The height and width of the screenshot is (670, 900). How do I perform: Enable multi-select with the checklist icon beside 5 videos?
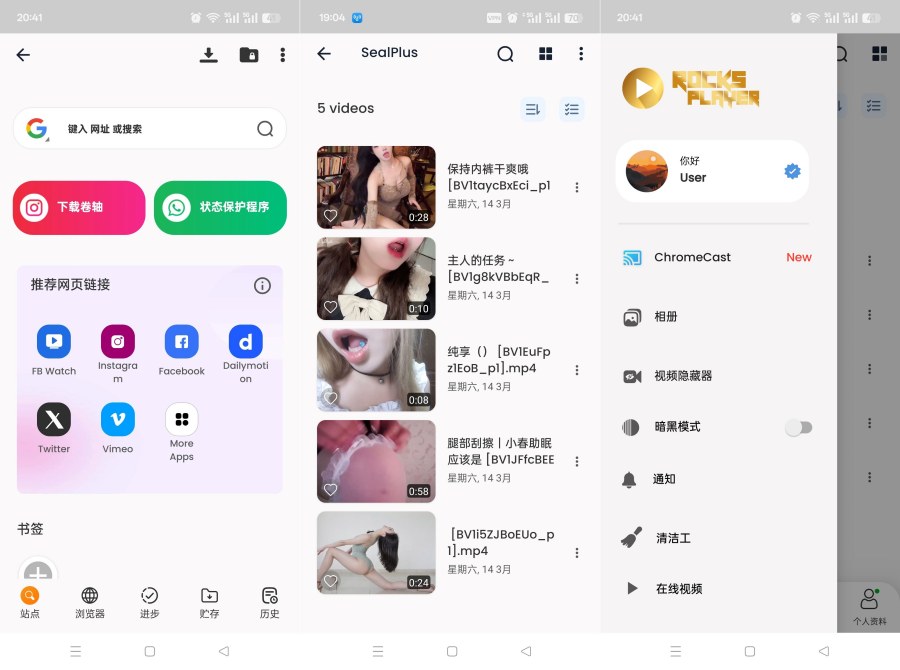coord(571,109)
